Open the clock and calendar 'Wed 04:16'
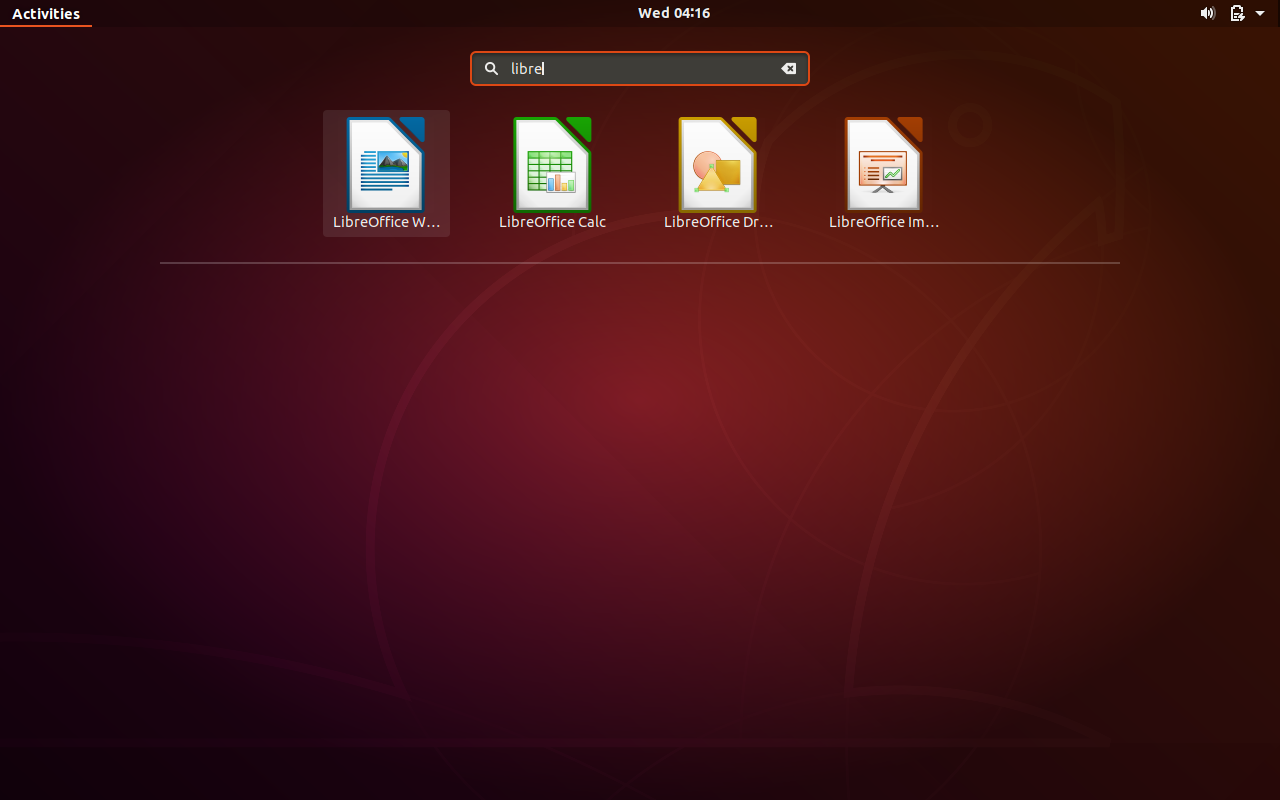The width and height of the screenshot is (1280, 800). pyautogui.click(x=674, y=13)
